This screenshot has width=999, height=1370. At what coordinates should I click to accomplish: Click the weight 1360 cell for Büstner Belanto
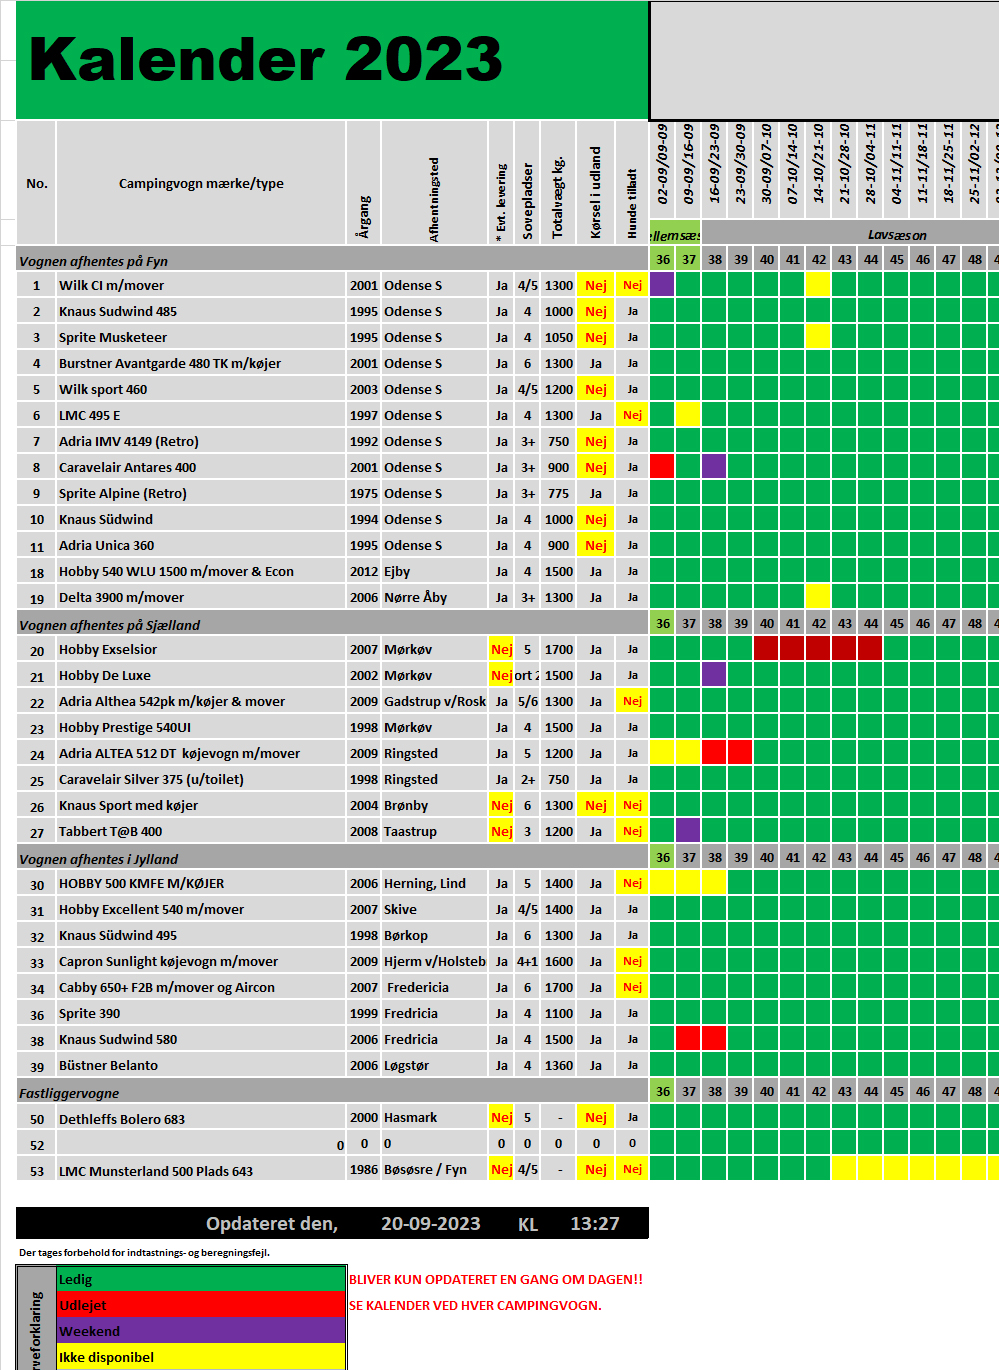tap(559, 1065)
